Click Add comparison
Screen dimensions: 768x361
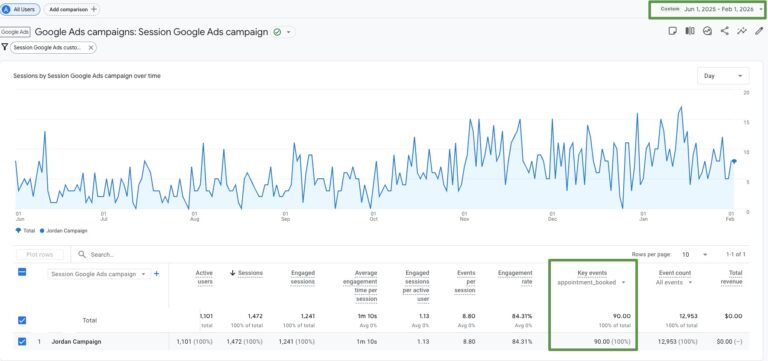pos(72,9)
